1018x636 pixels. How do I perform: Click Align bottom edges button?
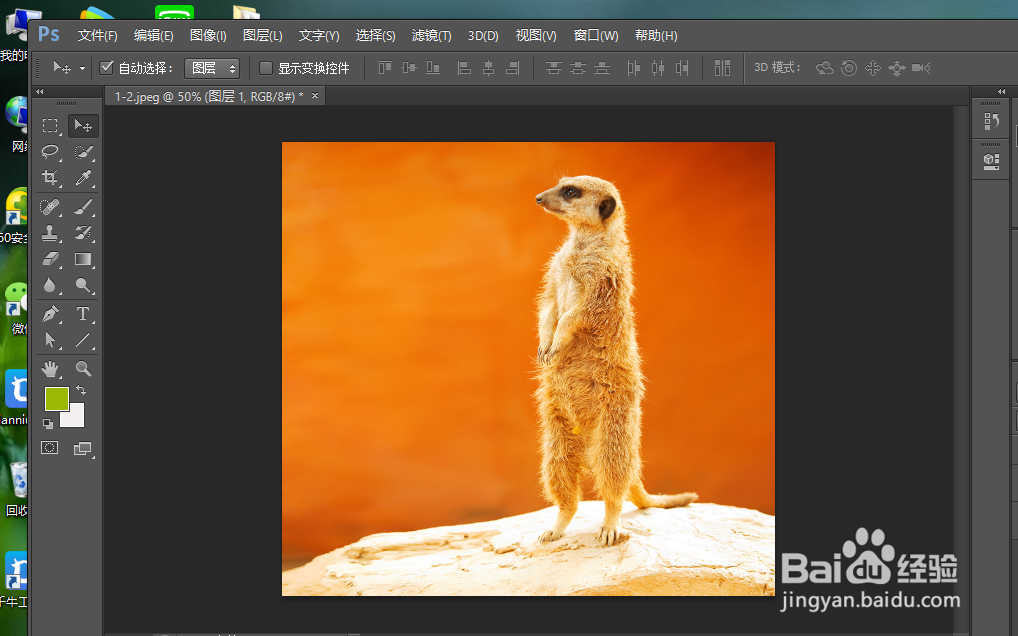click(x=433, y=67)
